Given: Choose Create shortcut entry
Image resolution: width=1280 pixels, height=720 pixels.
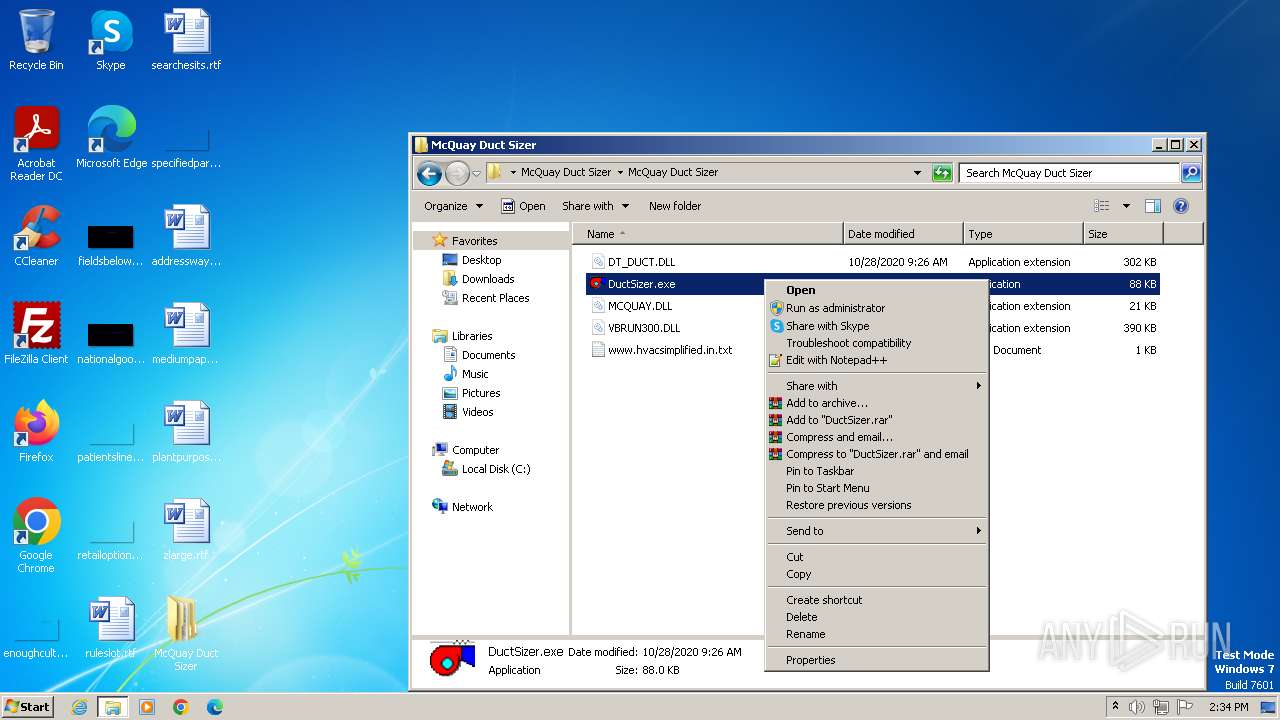Looking at the screenshot, I should 877,600.
